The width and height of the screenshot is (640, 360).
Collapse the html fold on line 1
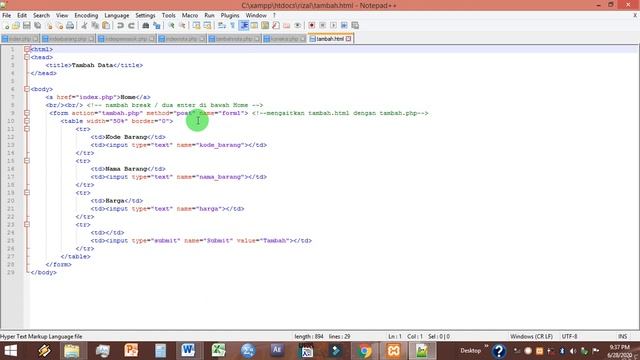click(27, 49)
